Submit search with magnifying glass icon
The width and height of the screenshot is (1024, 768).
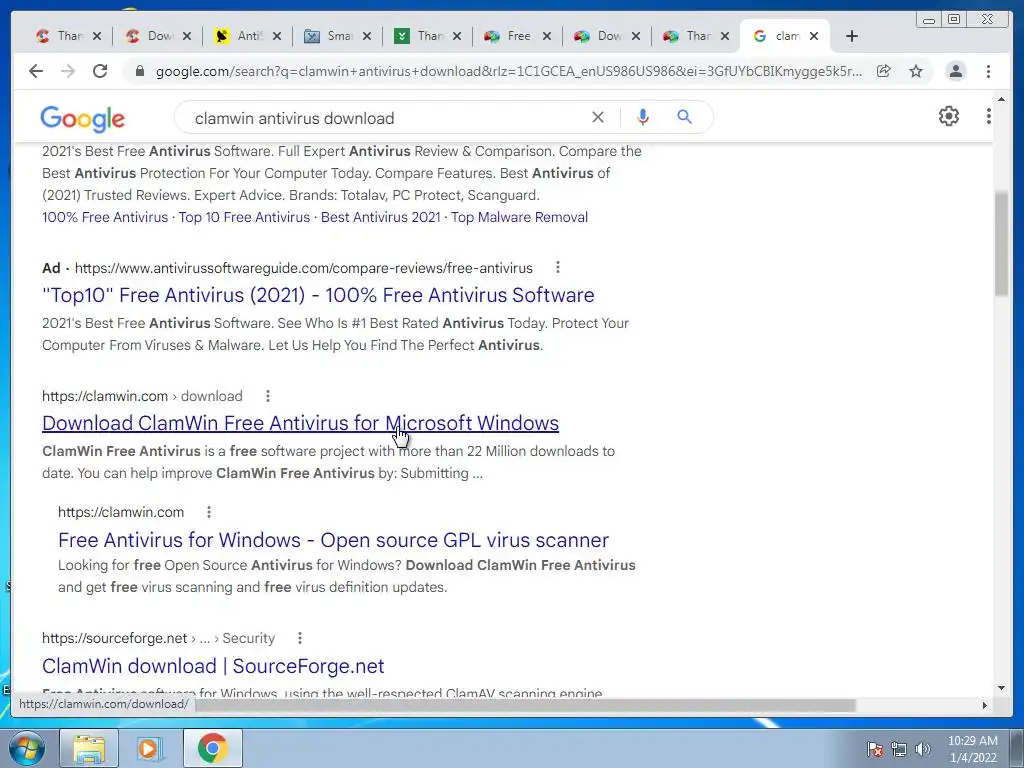684,117
